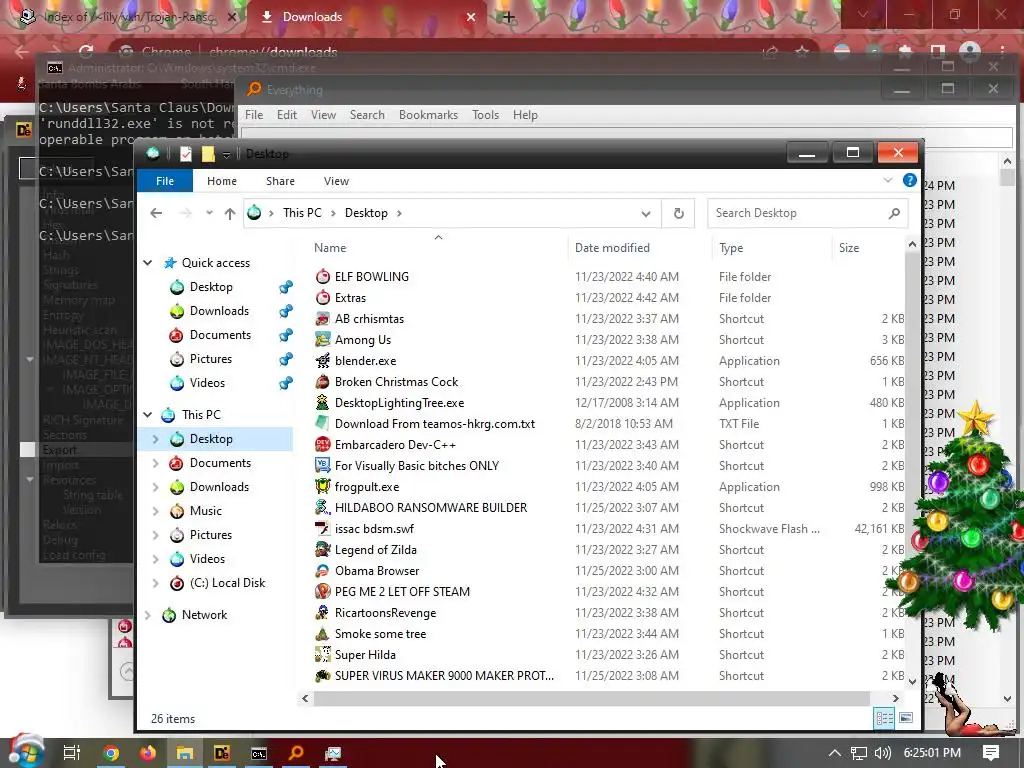Screen dimensions: 1024x768
Task: Open the notification center icon
Action: coord(991,752)
